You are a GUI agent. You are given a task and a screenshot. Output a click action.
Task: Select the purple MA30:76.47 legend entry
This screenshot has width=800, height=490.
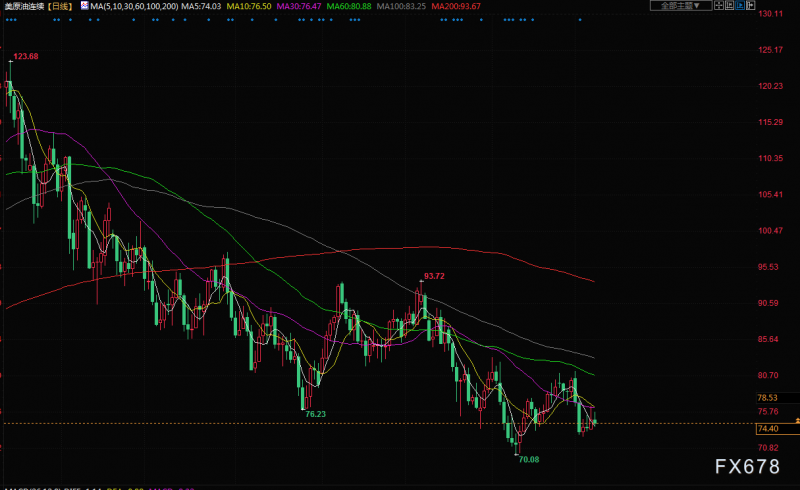click(x=299, y=6)
